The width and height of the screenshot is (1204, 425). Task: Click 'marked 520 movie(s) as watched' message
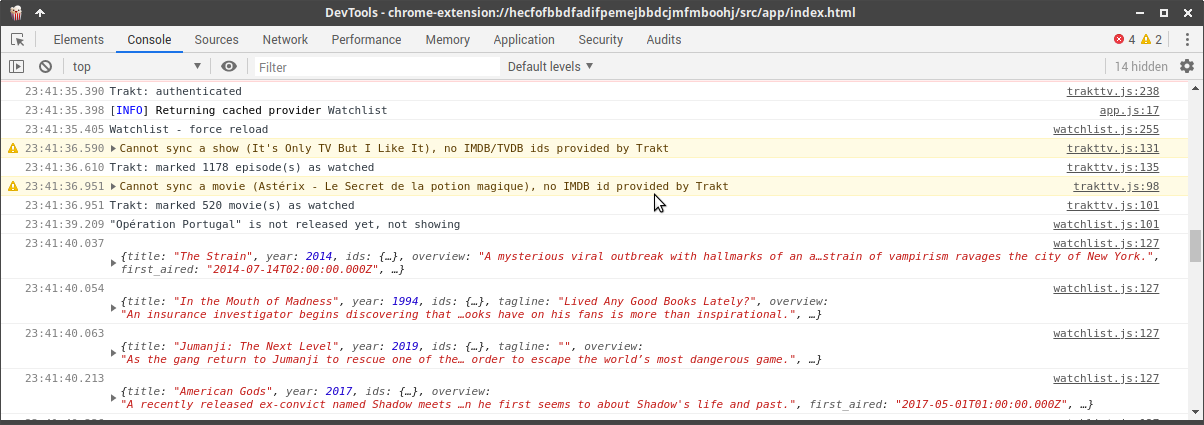point(232,205)
